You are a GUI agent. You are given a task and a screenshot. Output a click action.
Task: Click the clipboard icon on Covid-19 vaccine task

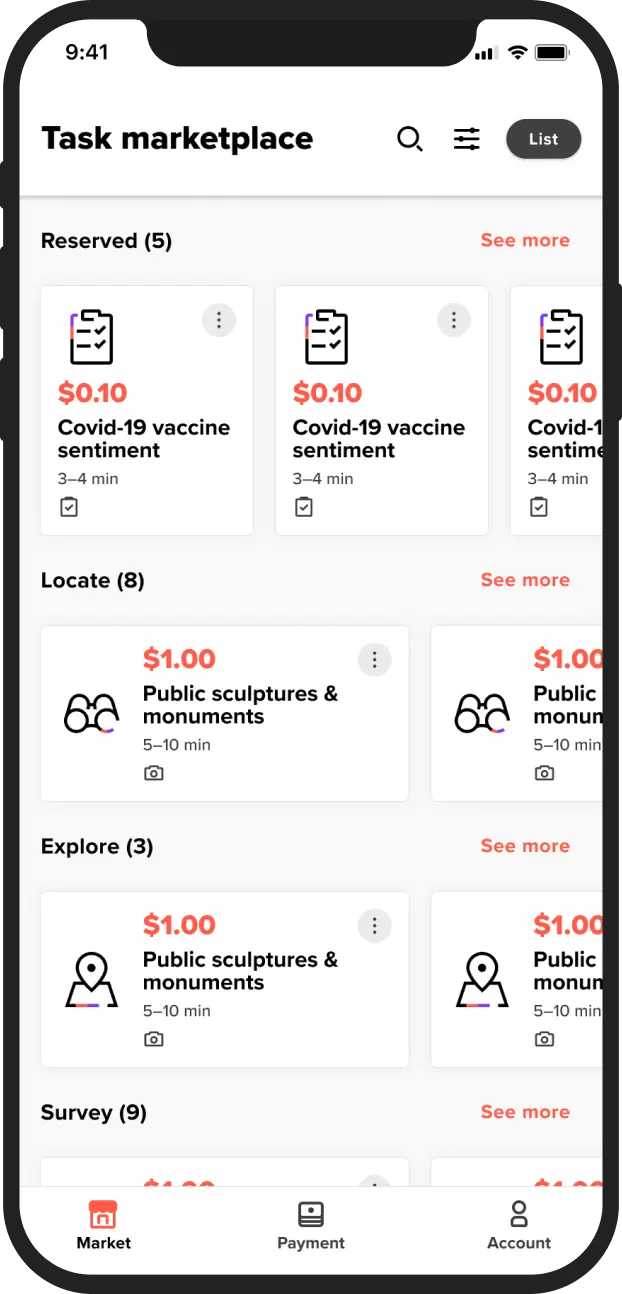[91, 337]
